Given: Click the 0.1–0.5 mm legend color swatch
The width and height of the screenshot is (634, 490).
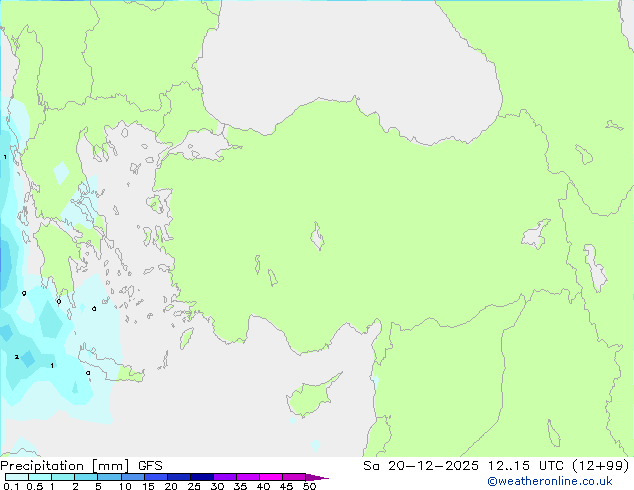Looking at the screenshot, I should [x=17, y=477].
